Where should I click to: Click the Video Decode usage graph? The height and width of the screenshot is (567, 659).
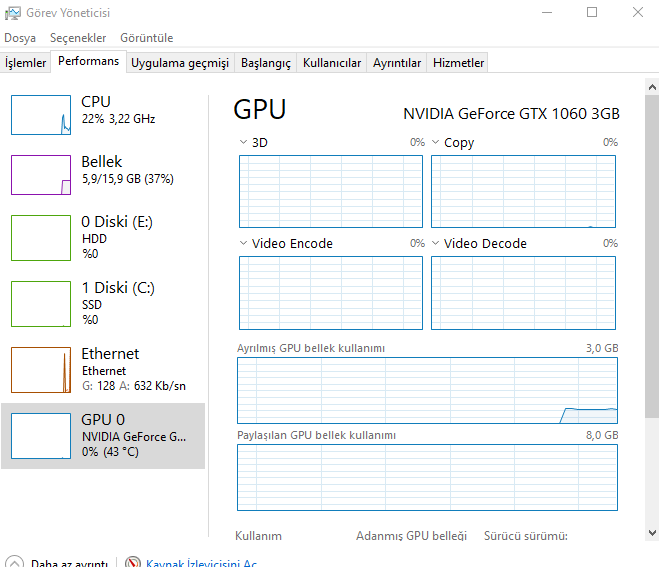coord(523,293)
